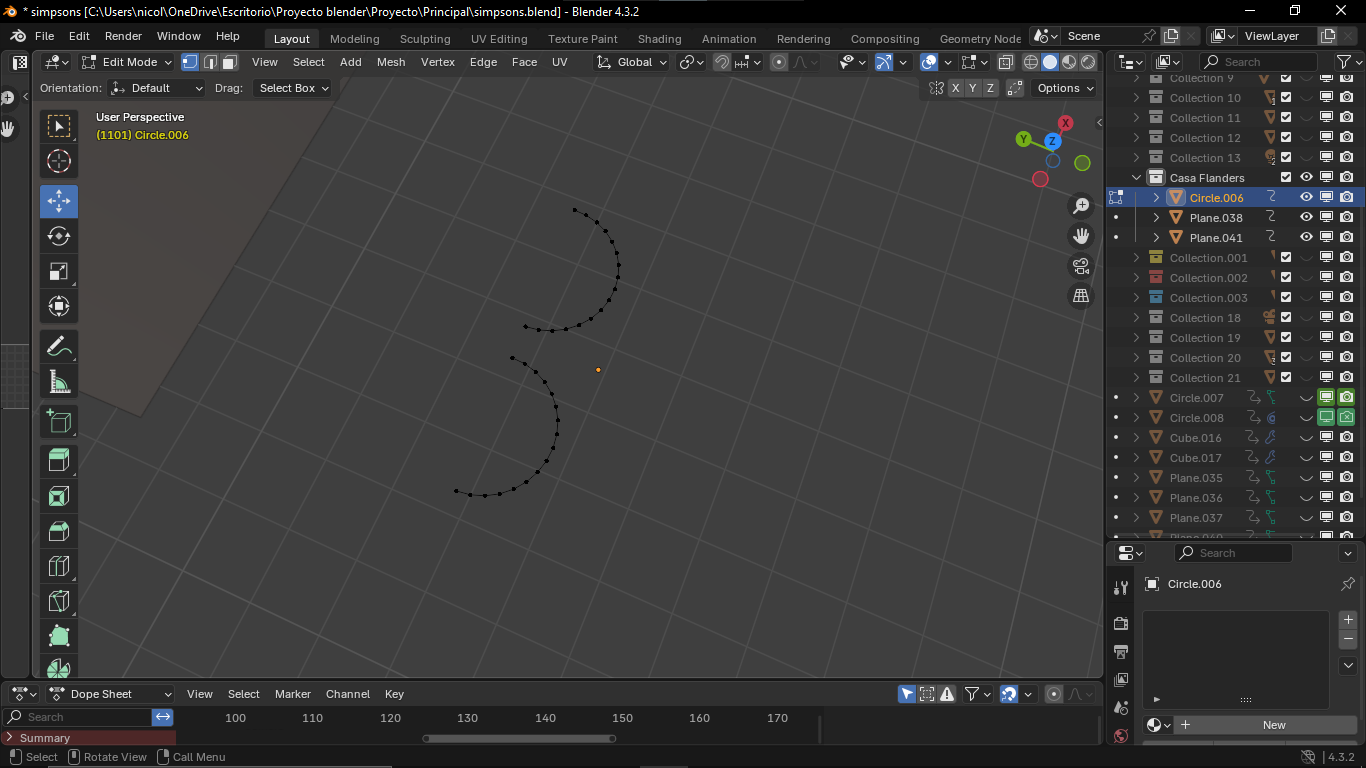Open the Tool properties tab
The image size is (1366, 768).
click(x=1121, y=588)
